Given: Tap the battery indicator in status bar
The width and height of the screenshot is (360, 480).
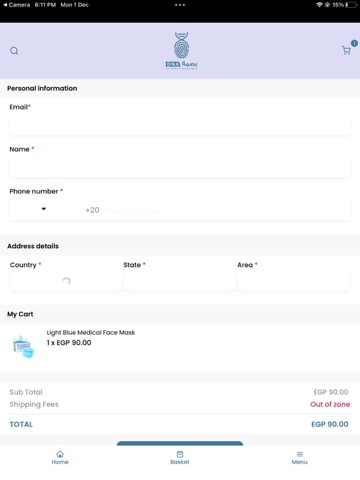Looking at the screenshot, I should click(351, 5).
